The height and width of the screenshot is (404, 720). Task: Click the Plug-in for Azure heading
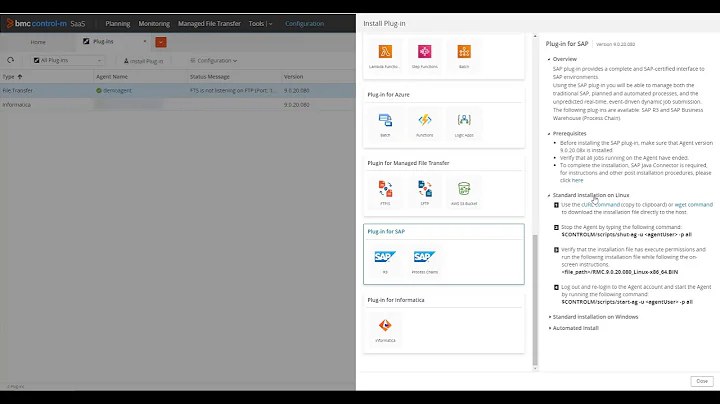click(388, 95)
